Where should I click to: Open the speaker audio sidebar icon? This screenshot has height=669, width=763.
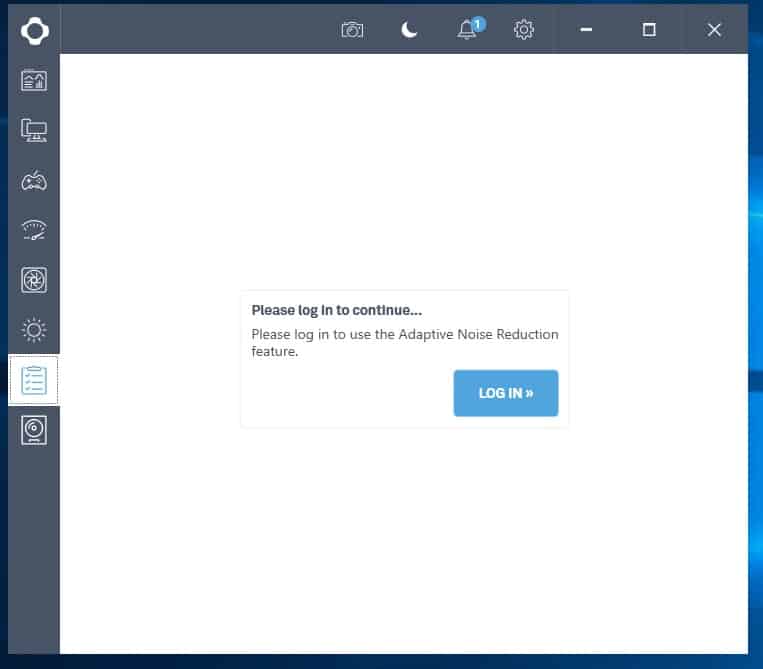[x=34, y=430]
